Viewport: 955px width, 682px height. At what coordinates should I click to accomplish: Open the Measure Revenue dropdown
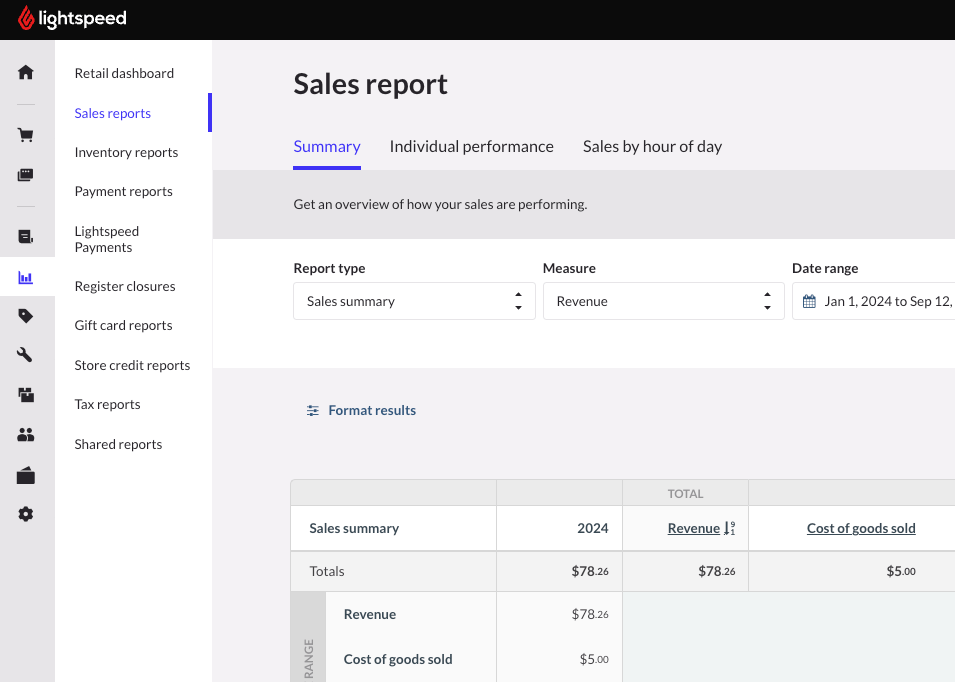(x=663, y=301)
